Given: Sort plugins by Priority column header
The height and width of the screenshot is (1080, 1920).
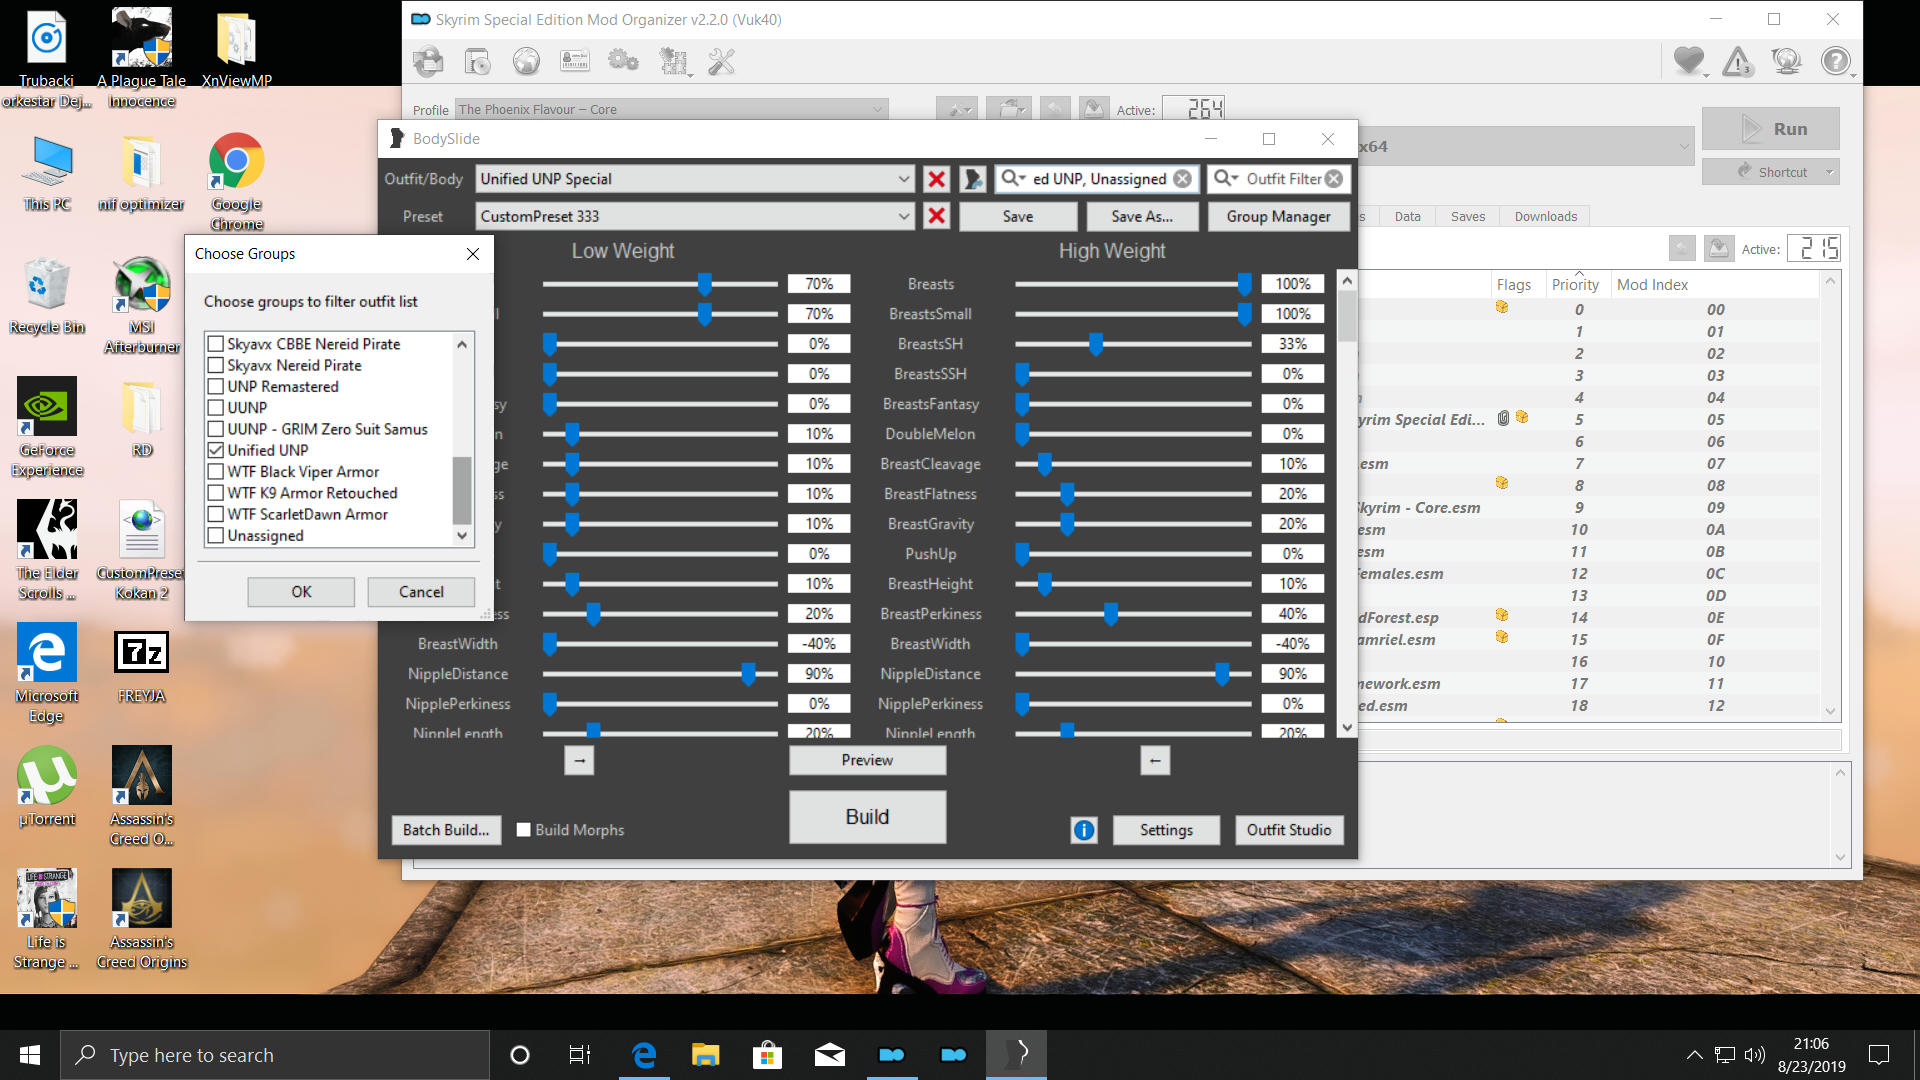Looking at the screenshot, I should [1575, 285].
